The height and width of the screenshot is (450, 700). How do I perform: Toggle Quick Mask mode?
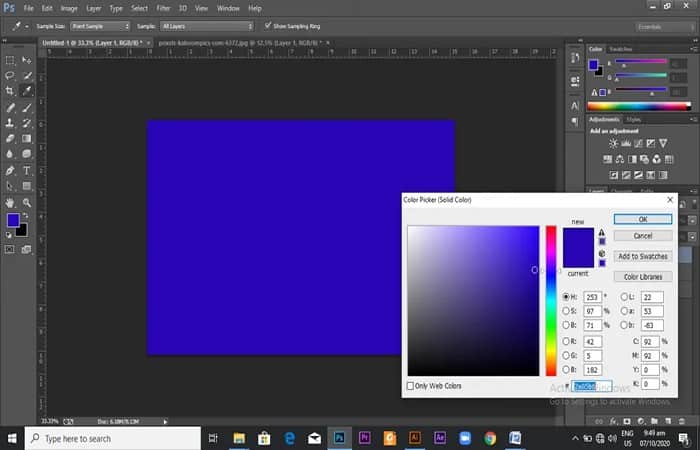9,250
